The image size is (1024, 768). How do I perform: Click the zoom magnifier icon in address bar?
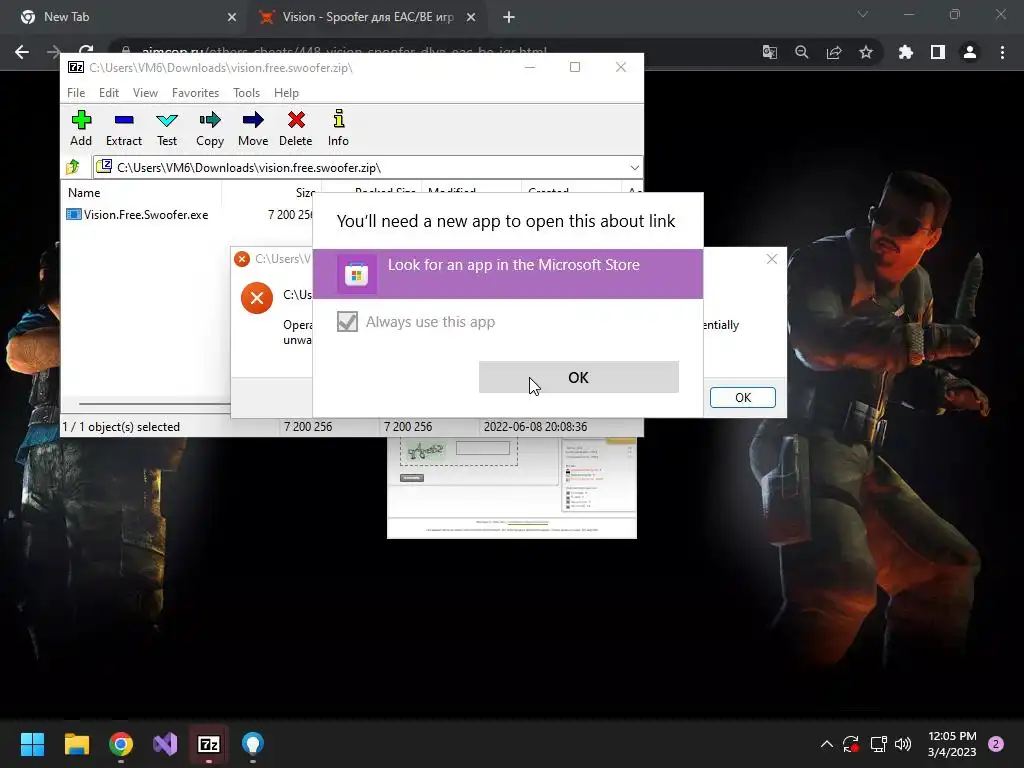coord(802,52)
